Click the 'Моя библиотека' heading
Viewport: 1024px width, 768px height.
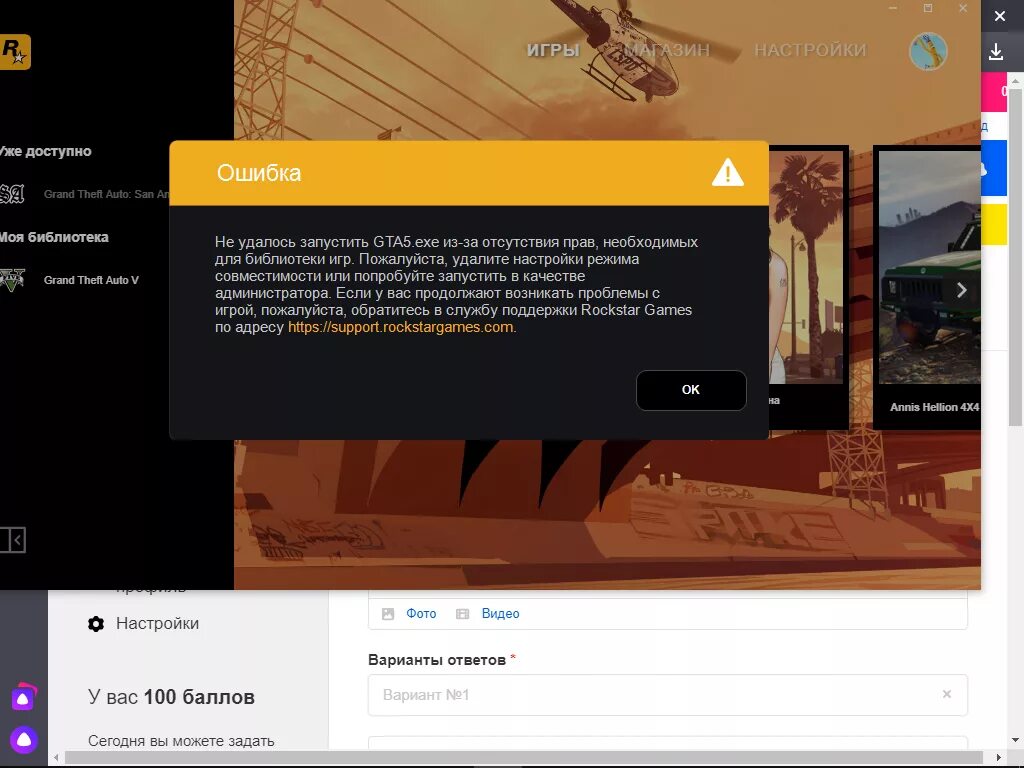tap(54, 237)
